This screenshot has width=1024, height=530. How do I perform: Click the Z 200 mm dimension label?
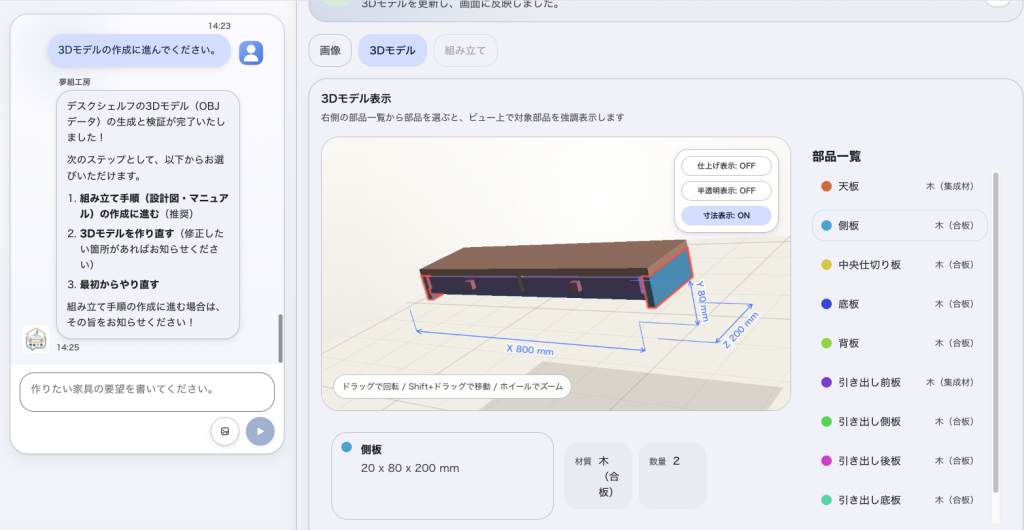740,330
